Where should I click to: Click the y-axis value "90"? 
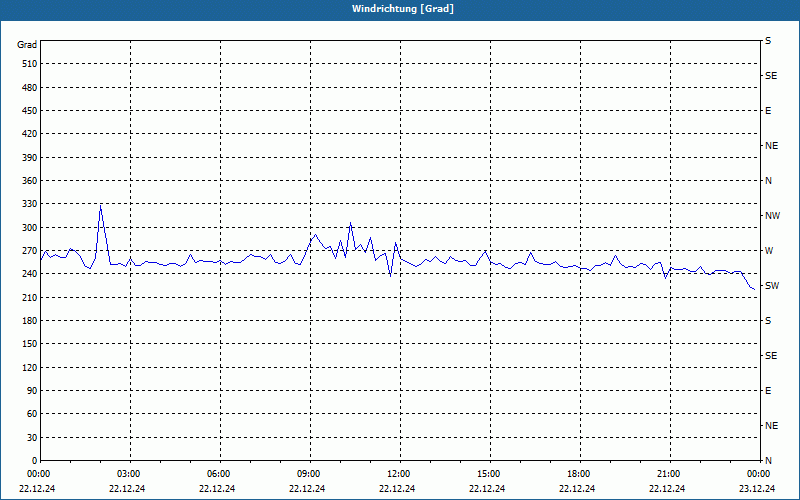coord(32,391)
